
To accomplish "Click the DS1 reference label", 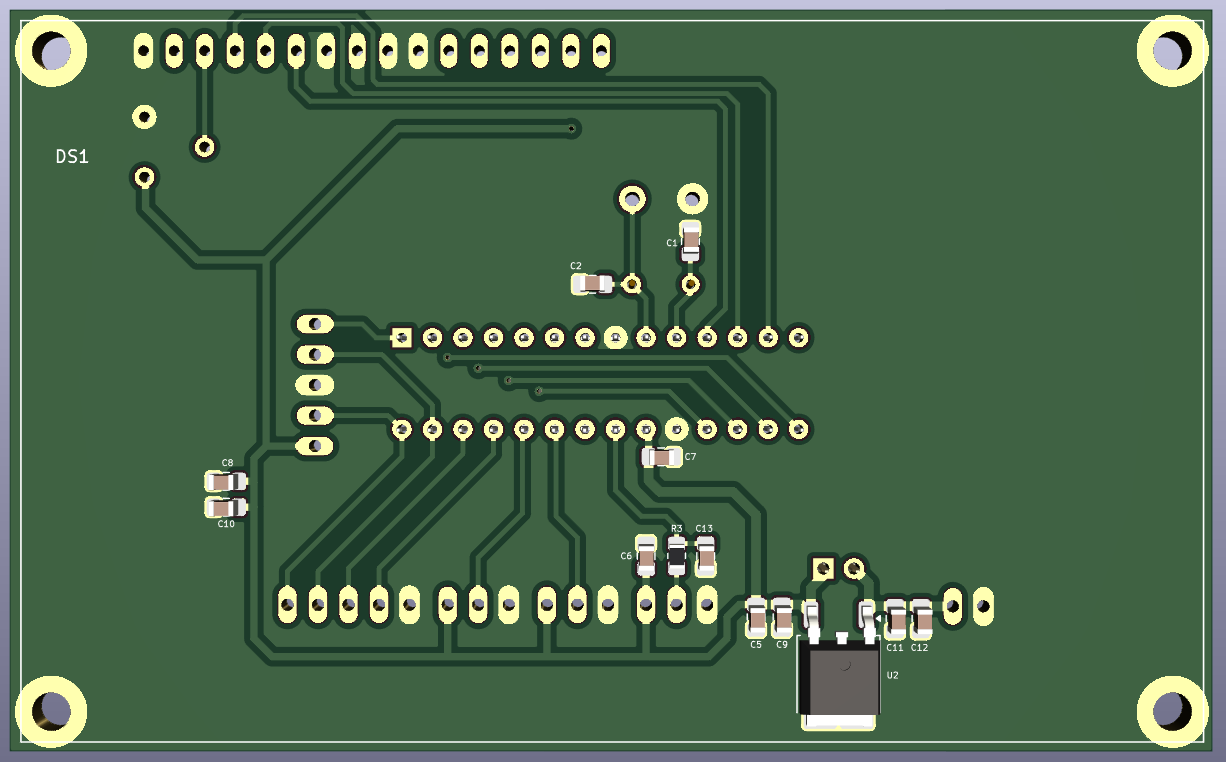I will click(x=72, y=157).
